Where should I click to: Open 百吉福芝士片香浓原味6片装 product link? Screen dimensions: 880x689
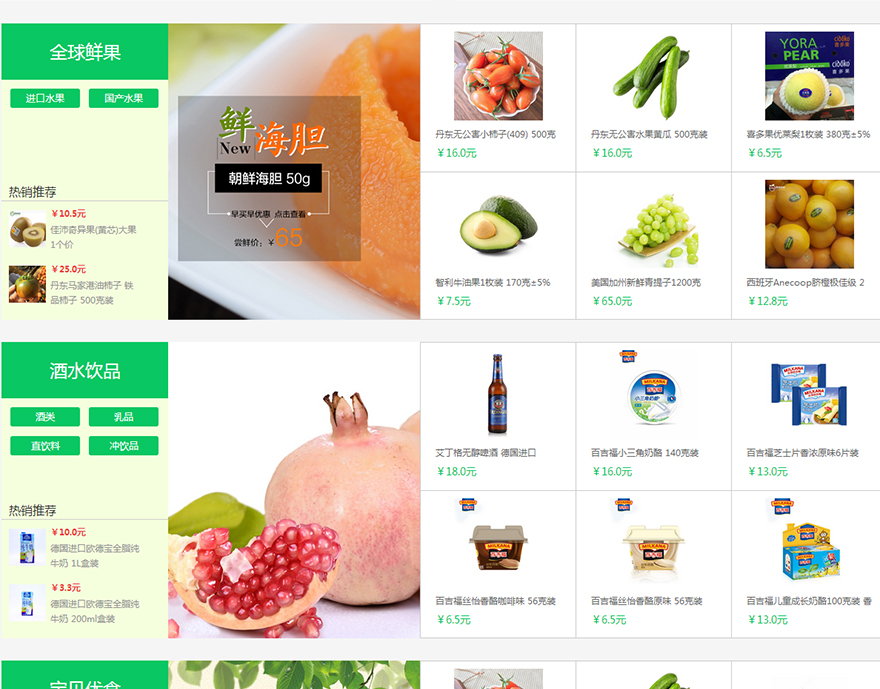pyautogui.click(x=803, y=453)
